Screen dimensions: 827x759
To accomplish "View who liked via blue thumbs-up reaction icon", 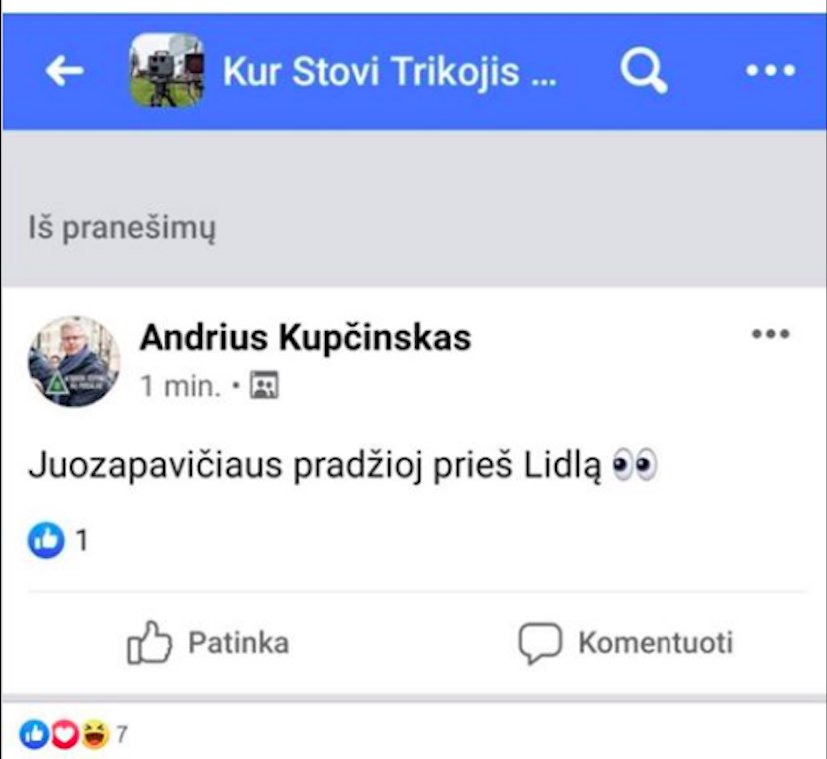I will coord(46,540).
